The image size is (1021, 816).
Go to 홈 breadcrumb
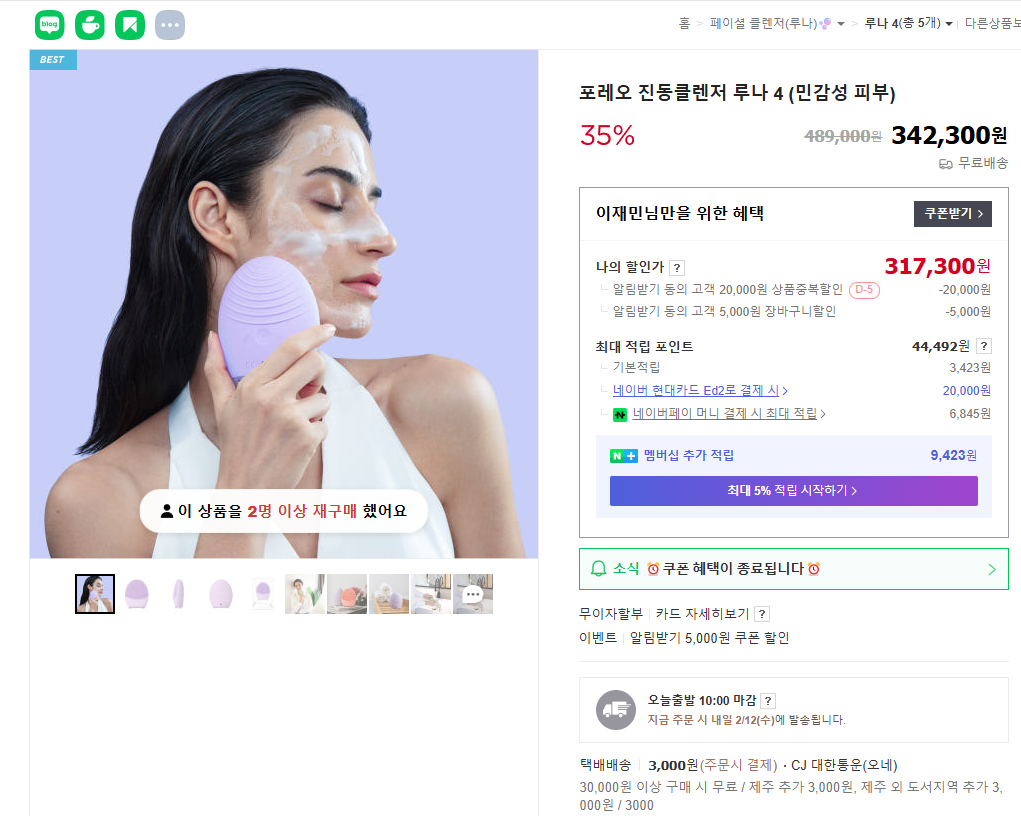(684, 23)
